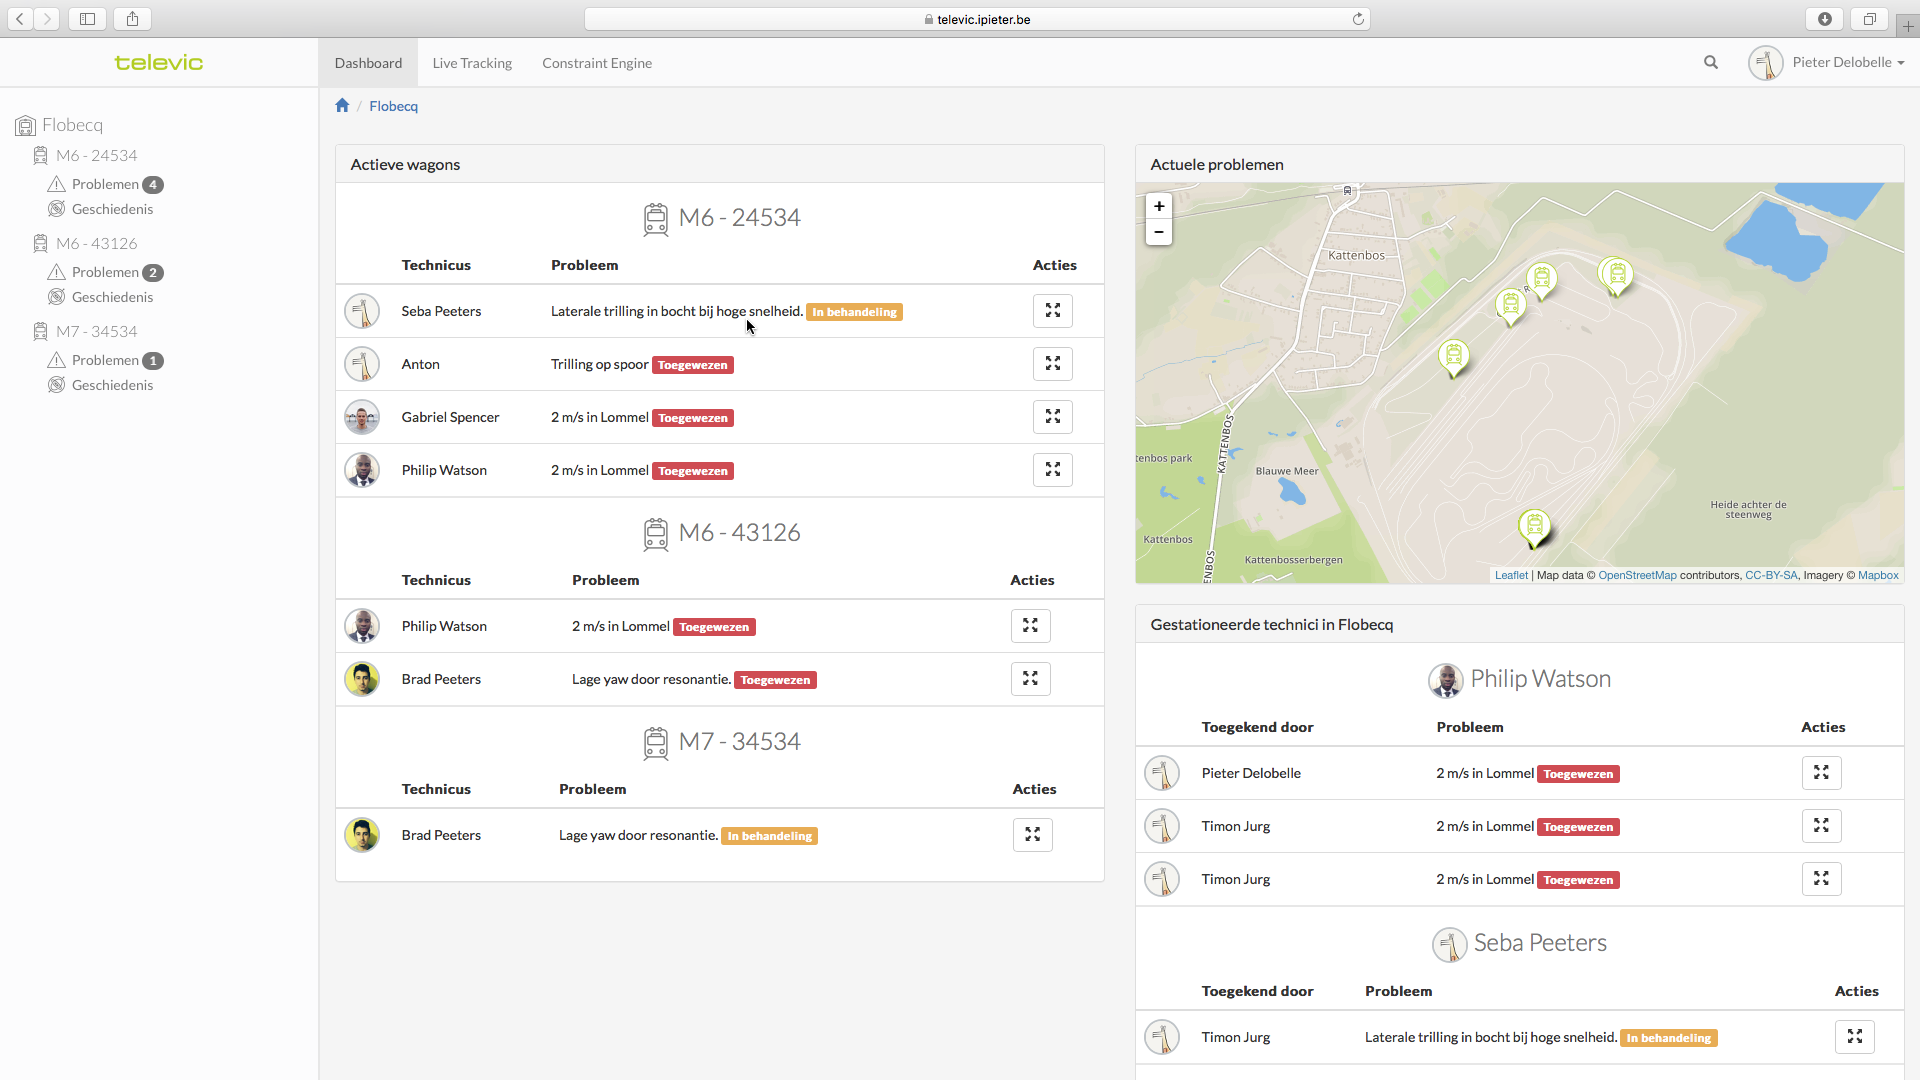Open the Constraint Engine tab

click(x=597, y=63)
